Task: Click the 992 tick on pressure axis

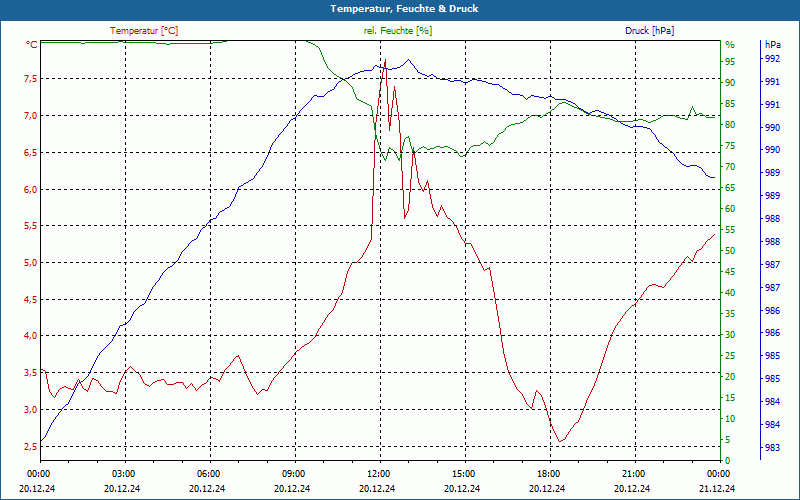Action: [772, 59]
